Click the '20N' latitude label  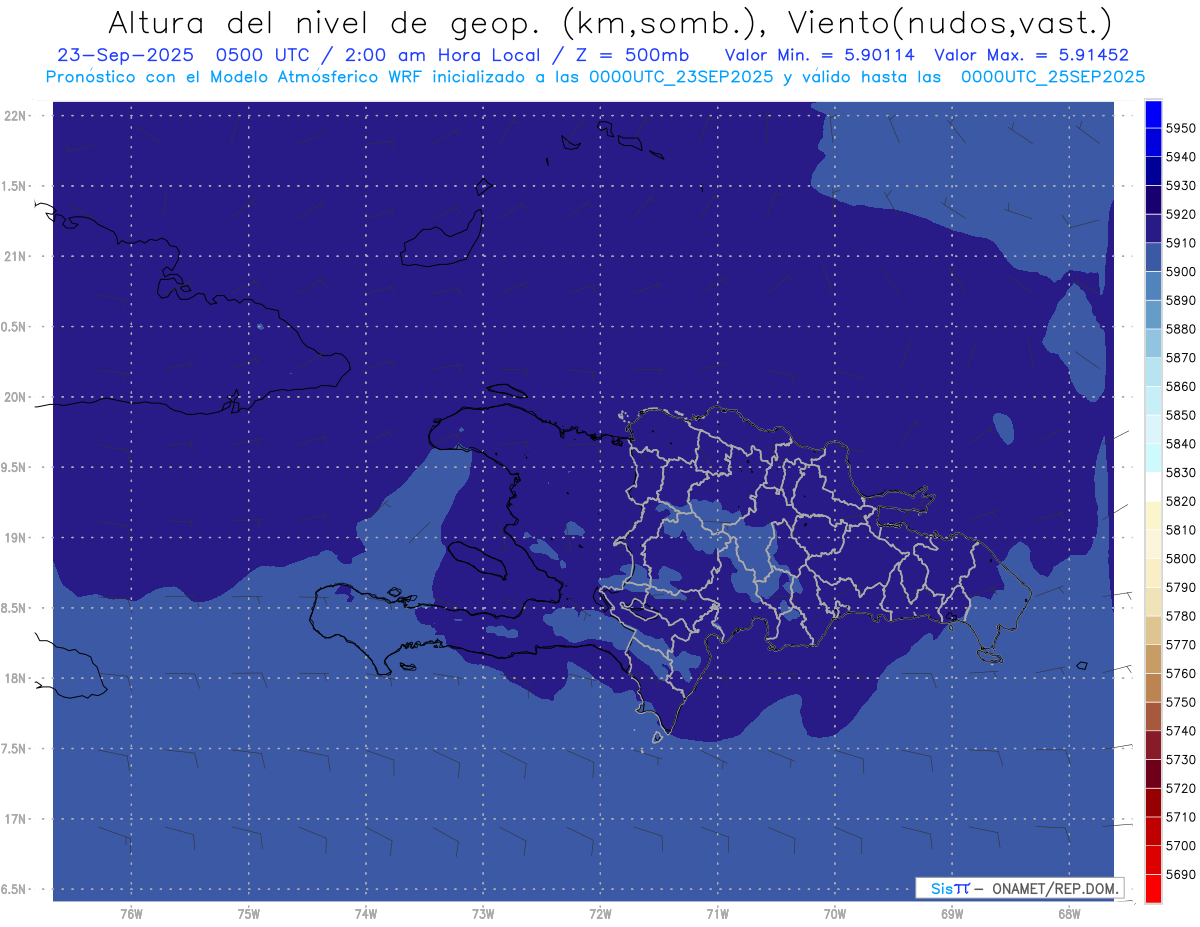14,397
